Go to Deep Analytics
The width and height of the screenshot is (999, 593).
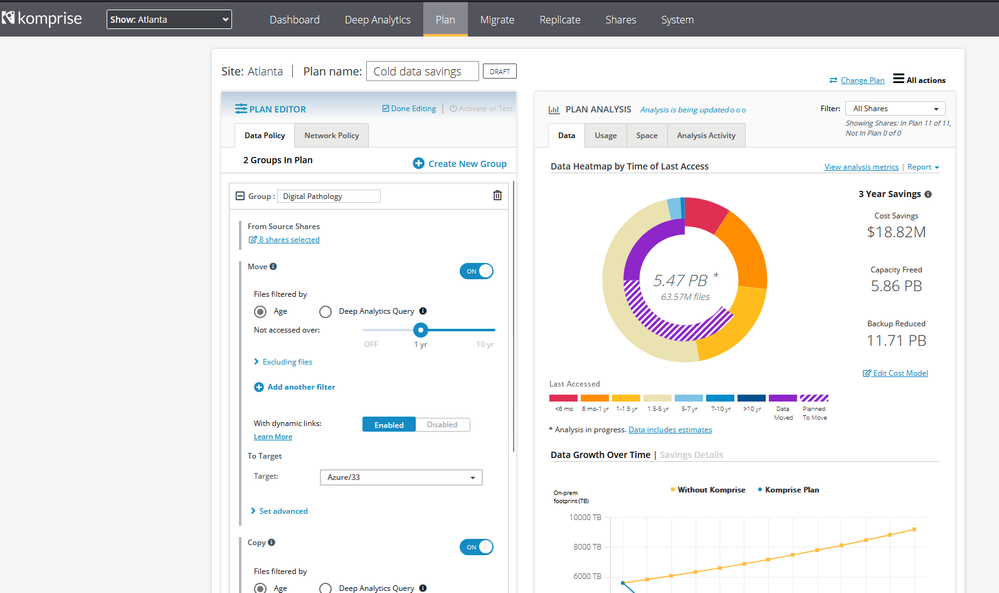point(378,20)
